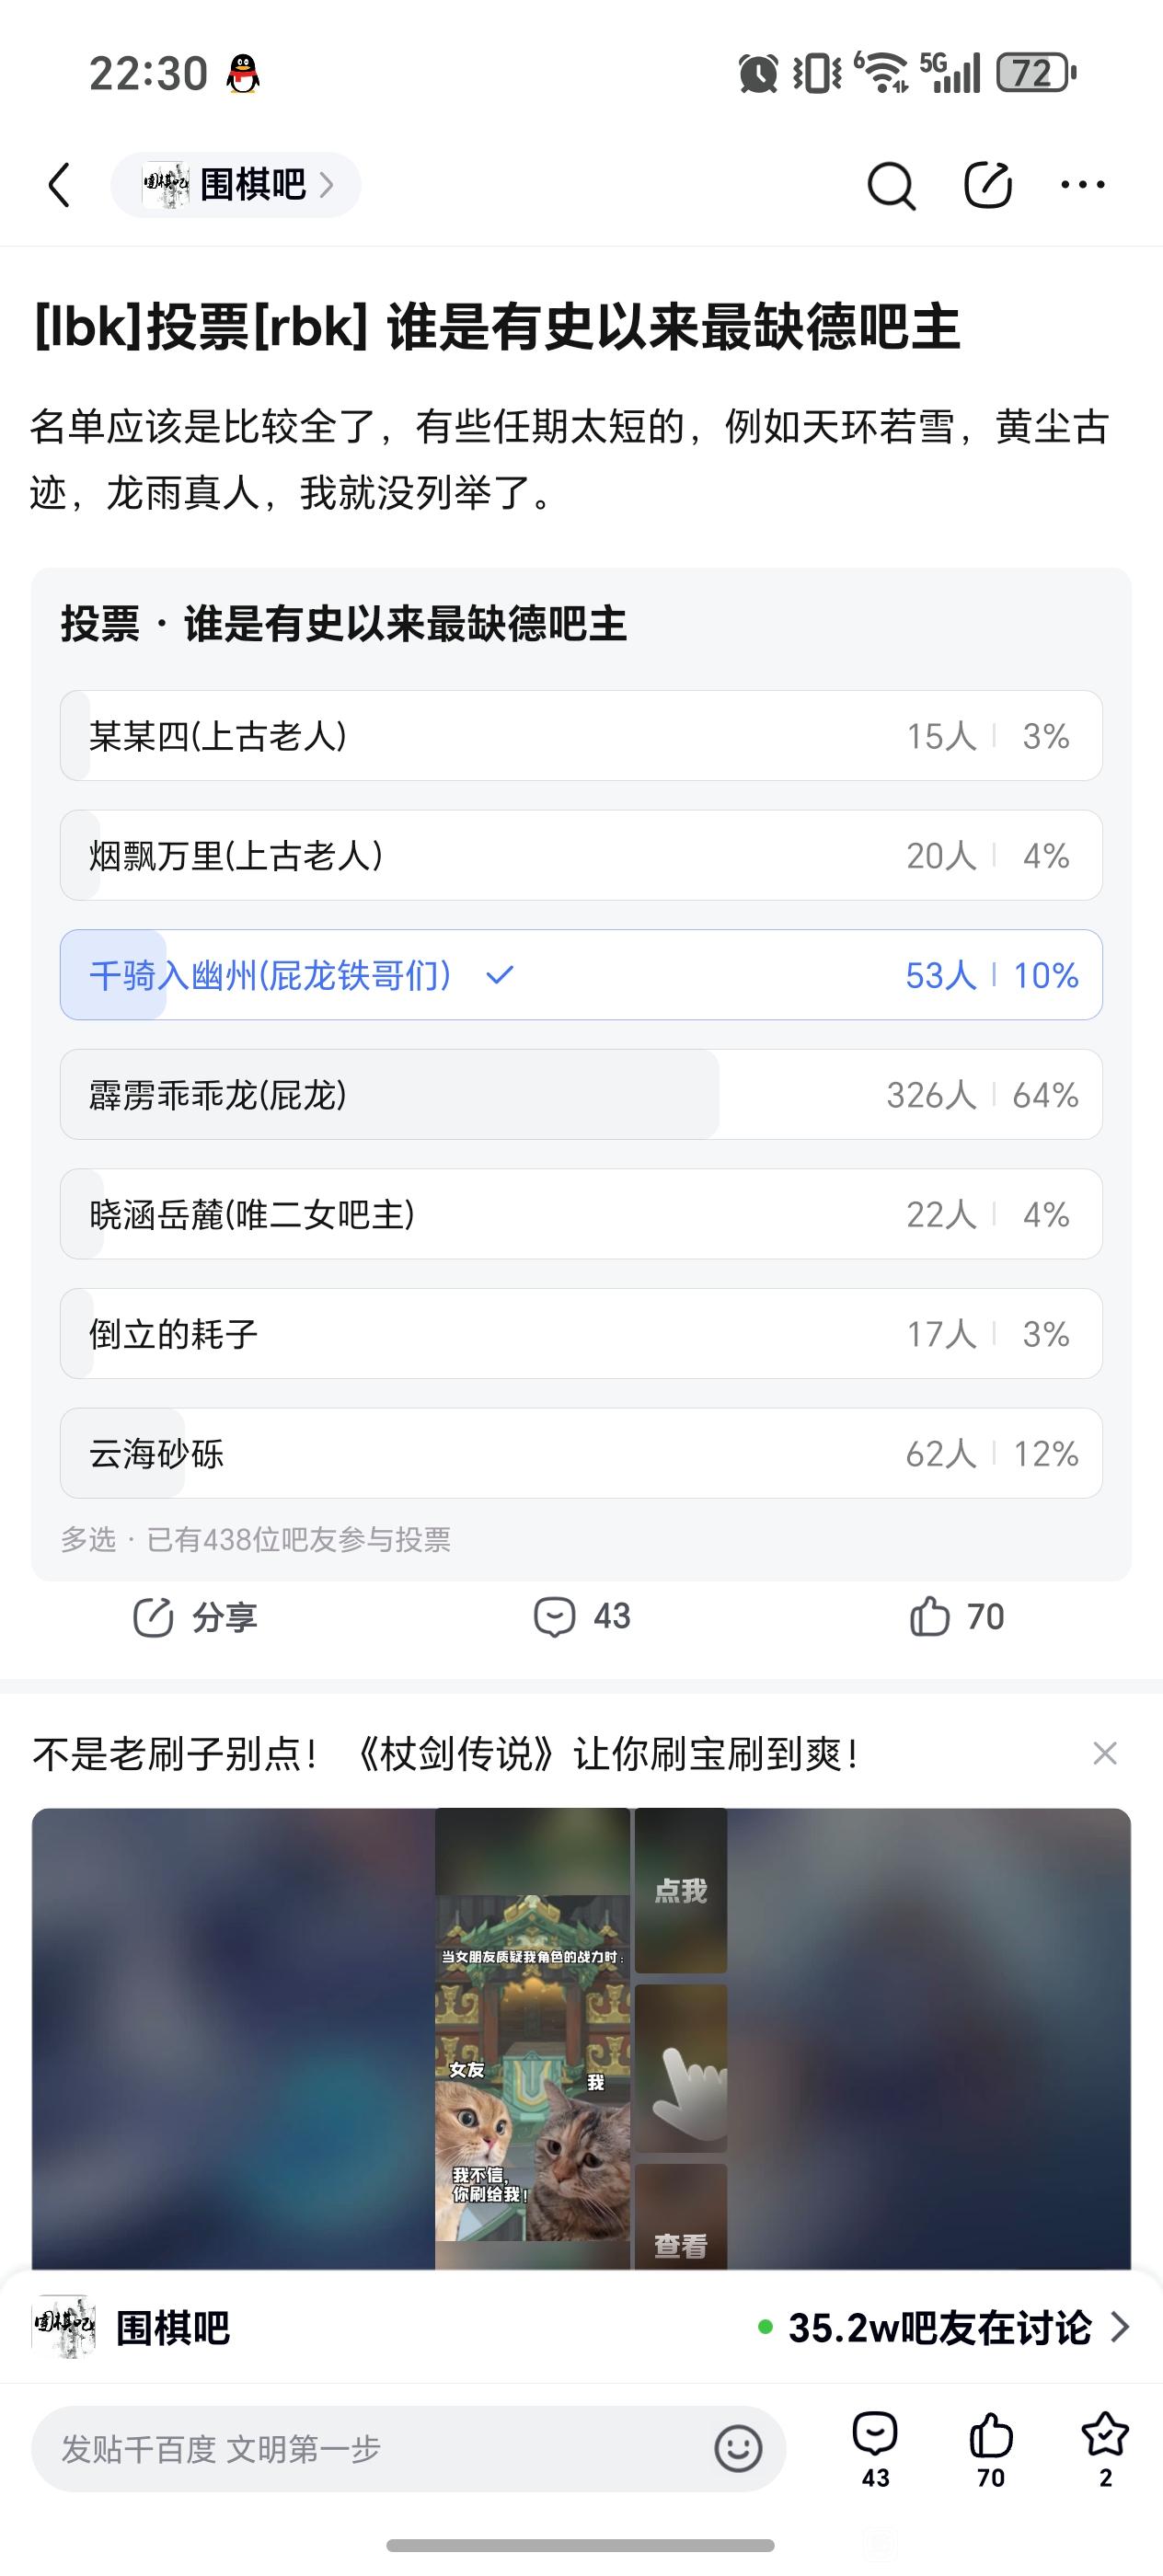Select poll option 霹雳乖乖龙(屁龙)
Image resolution: width=1163 pixels, height=2576 pixels.
[581, 1095]
